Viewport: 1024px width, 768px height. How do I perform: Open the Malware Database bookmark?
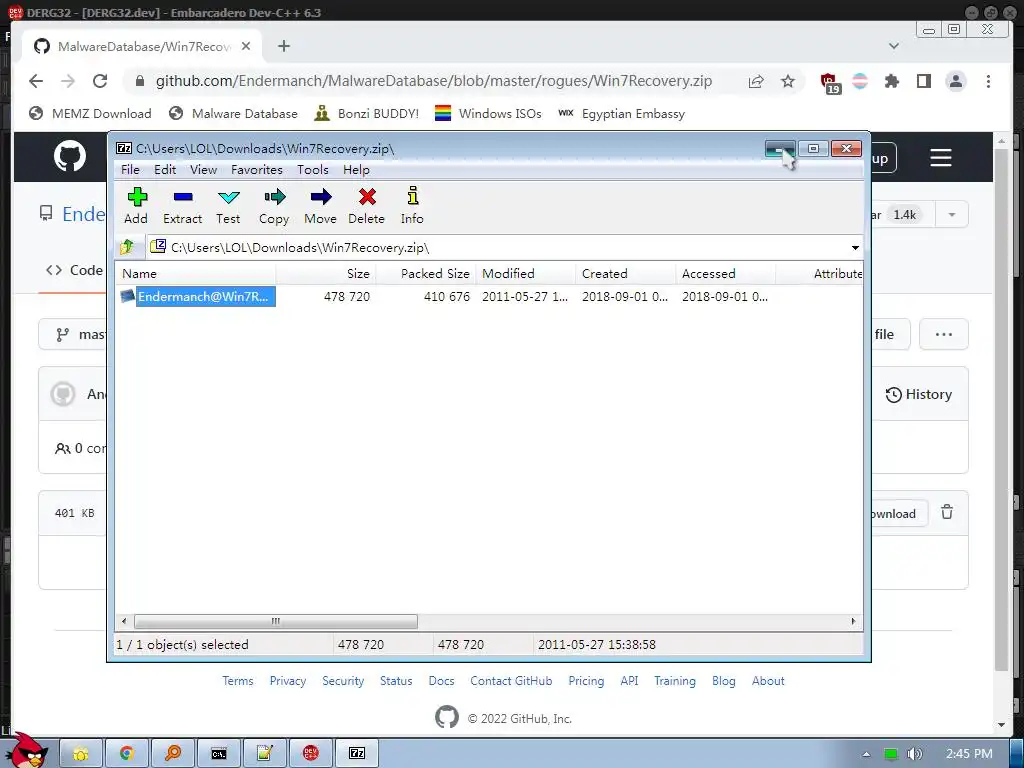pyautogui.click(x=233, y=114)
